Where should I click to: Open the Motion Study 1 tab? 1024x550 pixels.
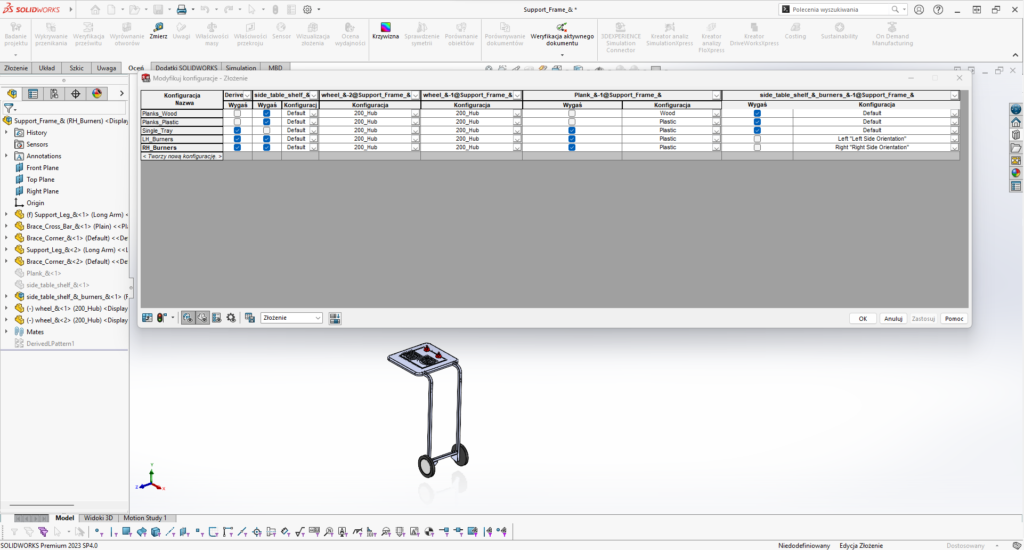pyautogui.click(x=146, y=518)
